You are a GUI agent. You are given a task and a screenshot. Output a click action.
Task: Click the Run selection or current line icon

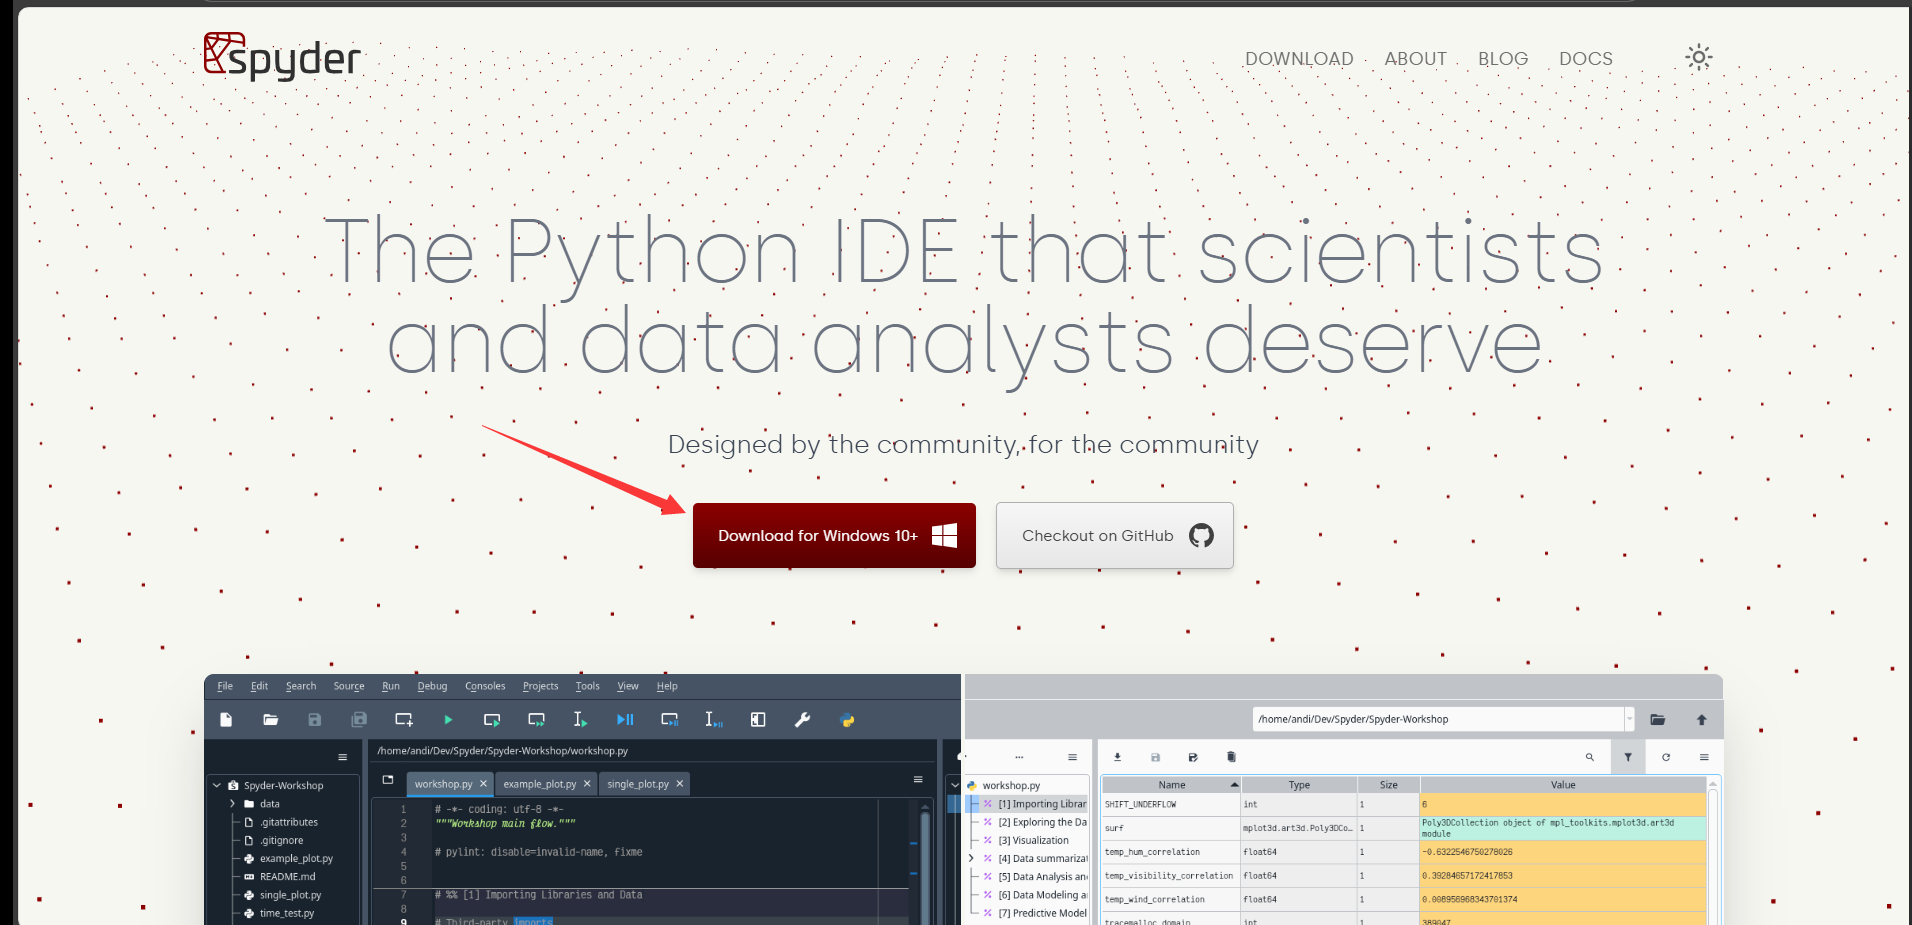580,719
